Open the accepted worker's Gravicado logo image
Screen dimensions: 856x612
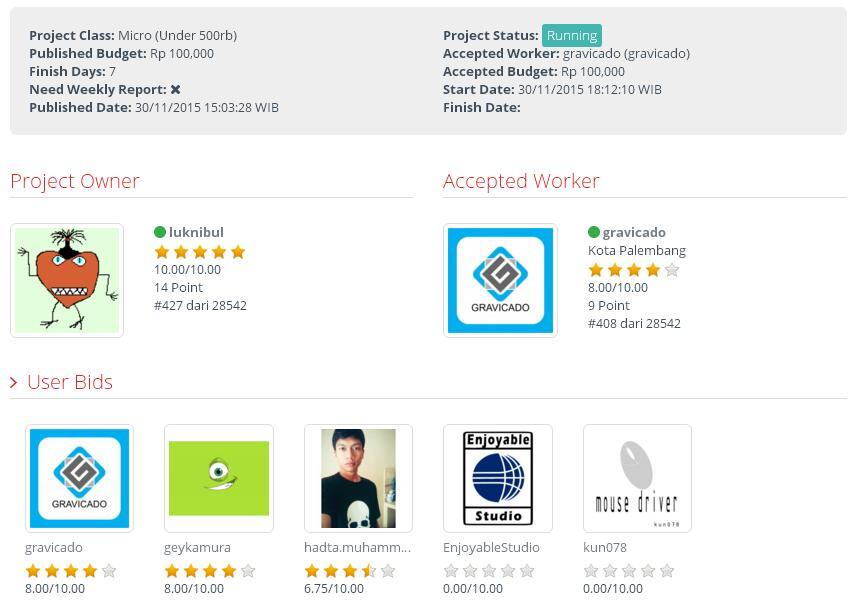[500, 280]
